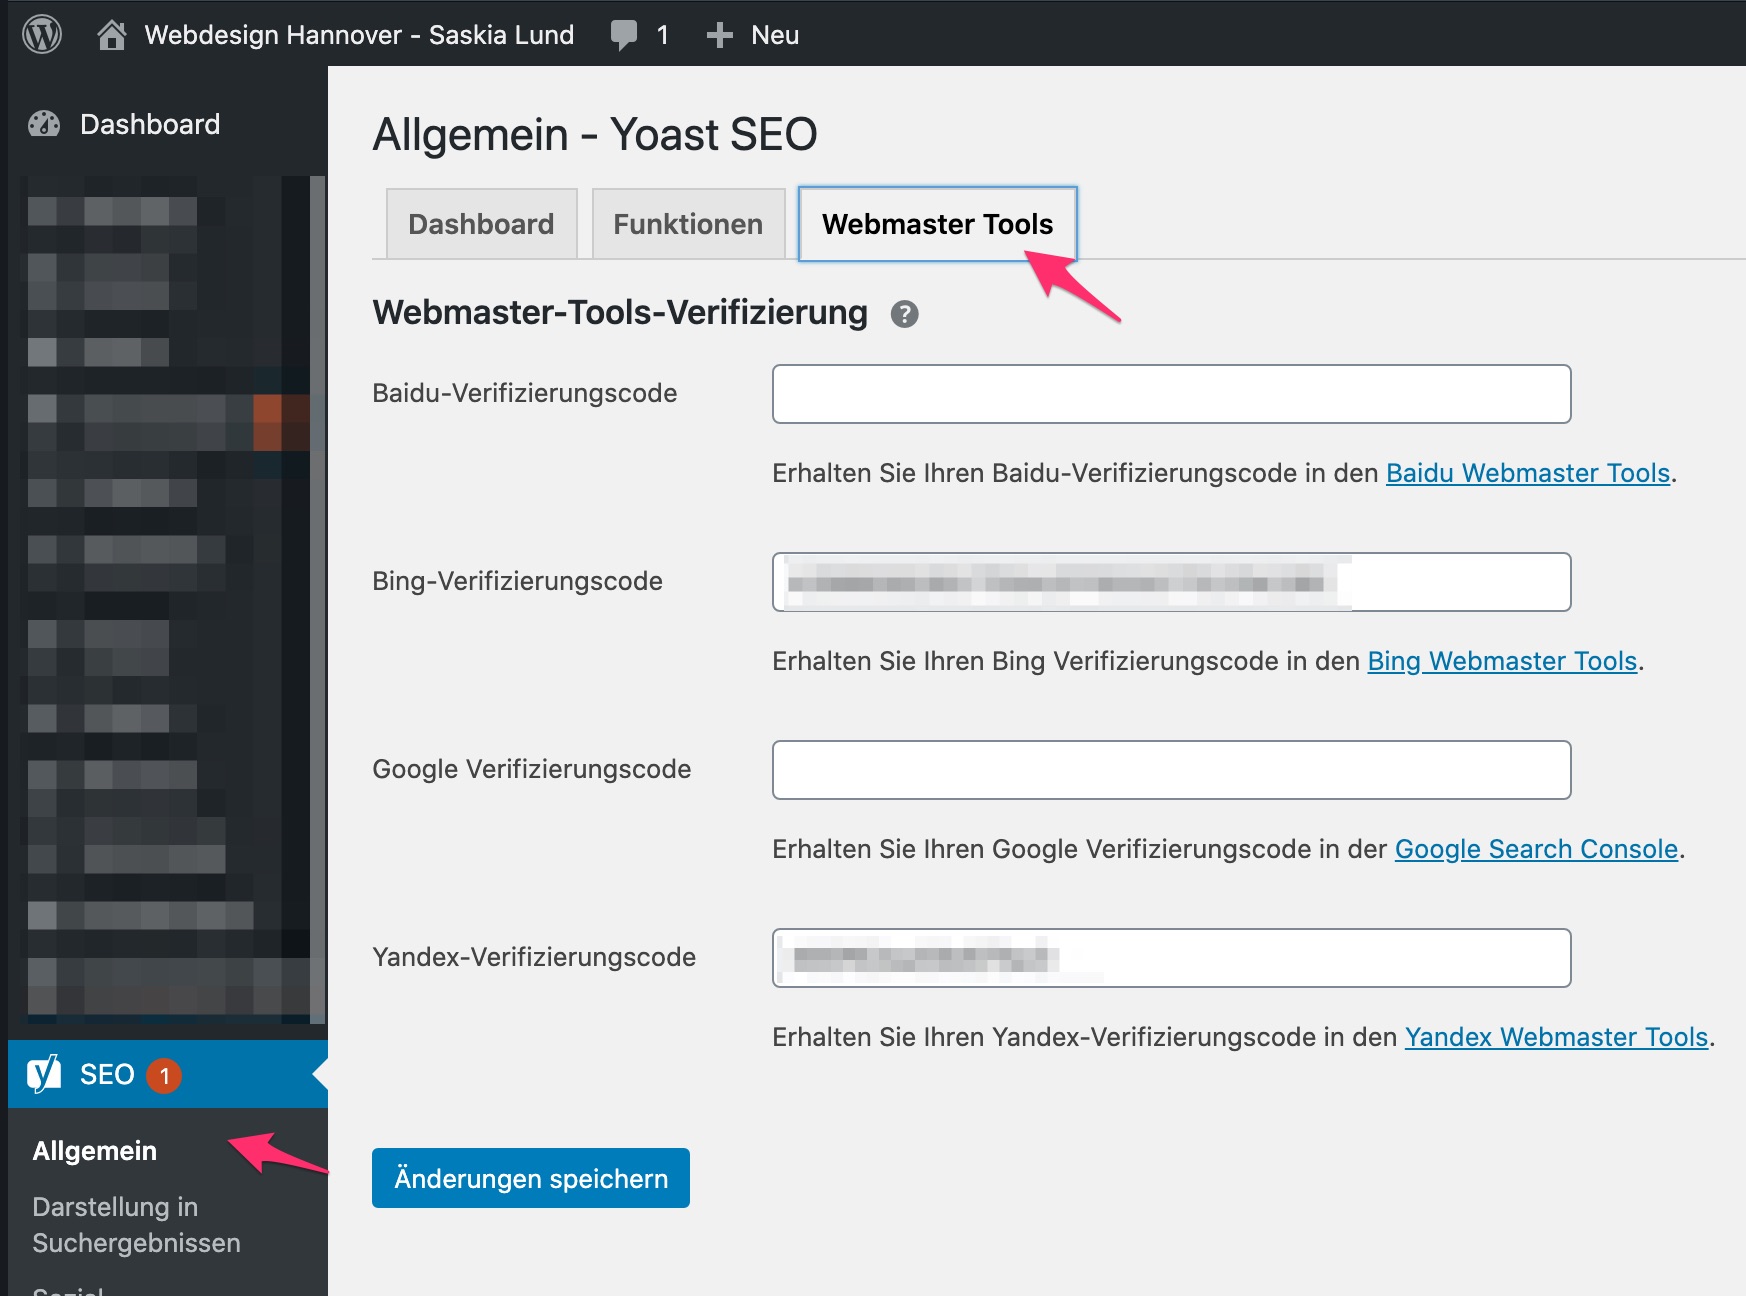Click the Webdesign Hannover site title

(x=359, y=35)
